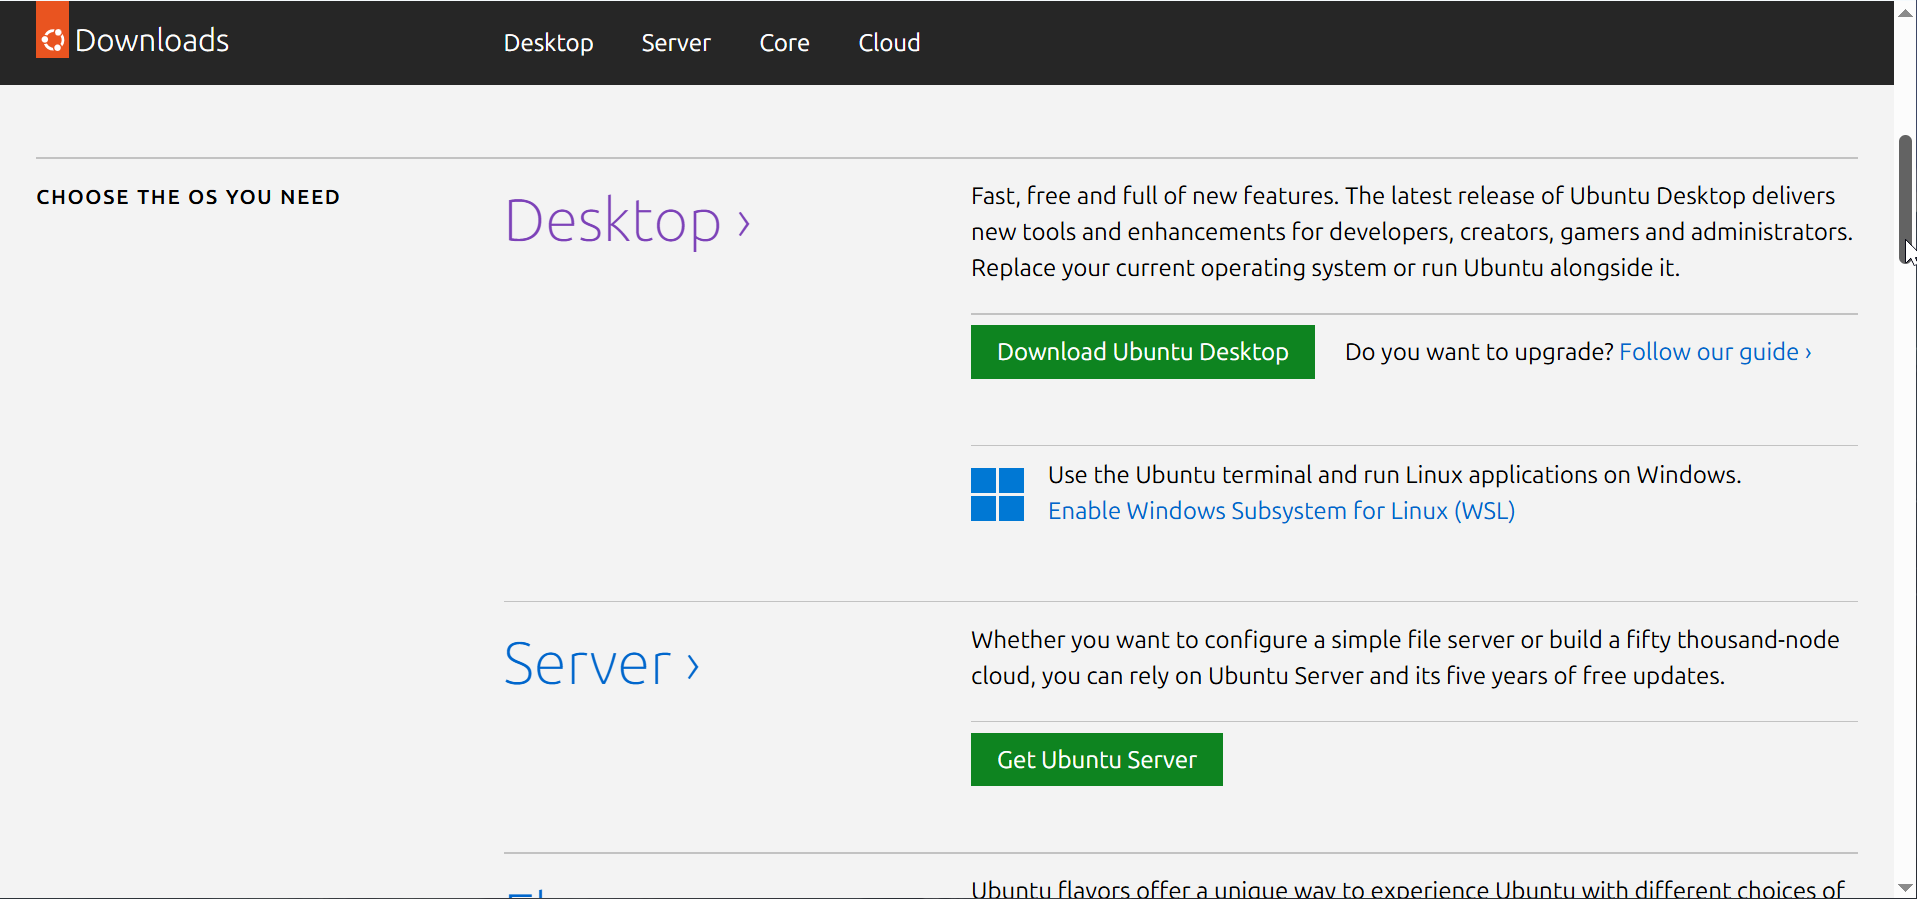The image size is (1917, 899).
Task: Click the Download Ubuntu Desktop button
Action: click(1142, 352)
